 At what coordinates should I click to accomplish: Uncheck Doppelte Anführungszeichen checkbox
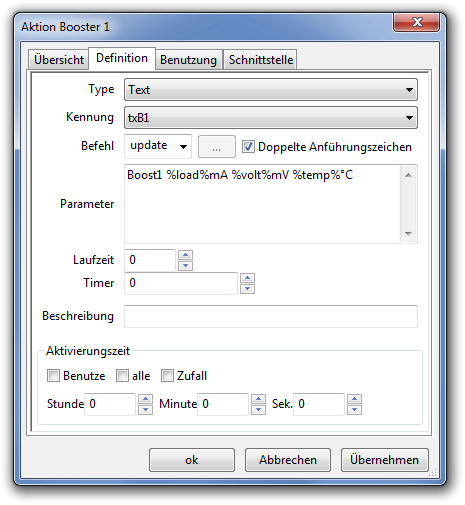pos(248,147)
